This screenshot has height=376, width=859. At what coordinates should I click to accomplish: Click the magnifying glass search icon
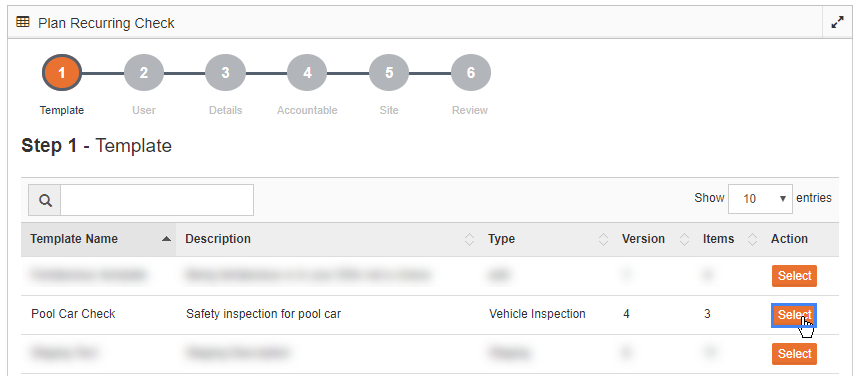pyautogui.click(x=45, y=200)
